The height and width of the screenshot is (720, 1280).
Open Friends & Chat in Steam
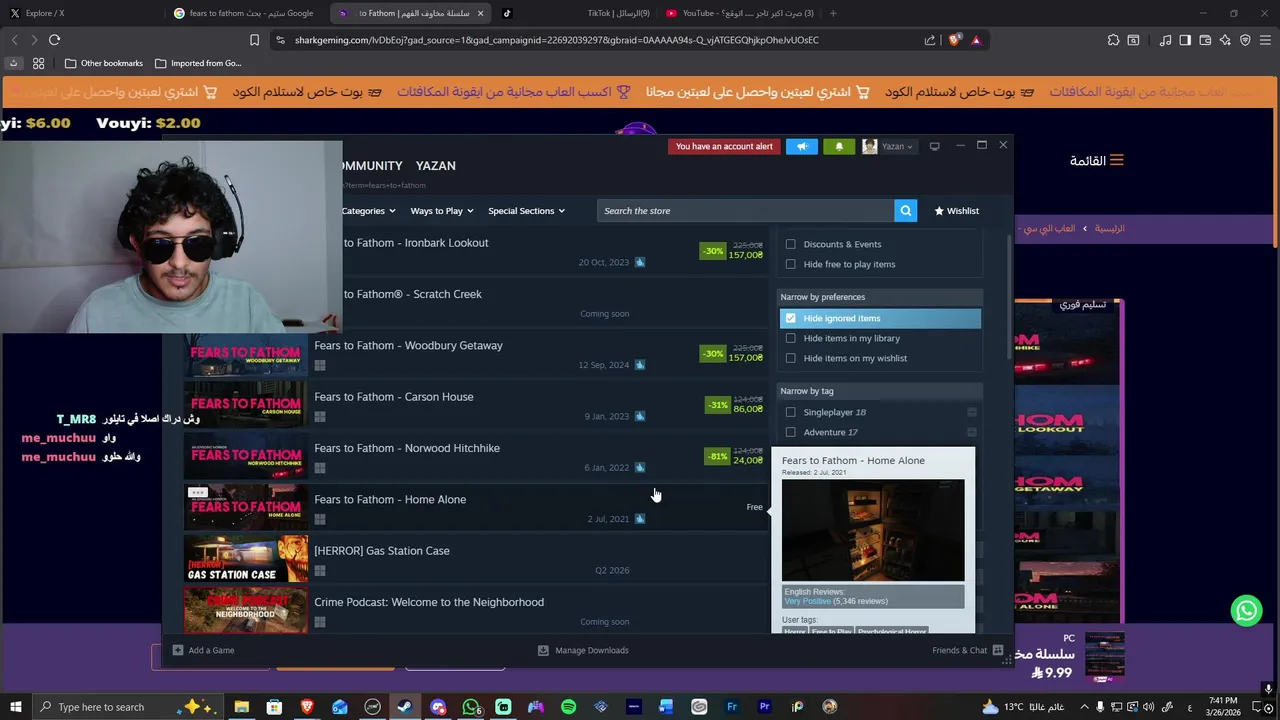tap(967, 650)
